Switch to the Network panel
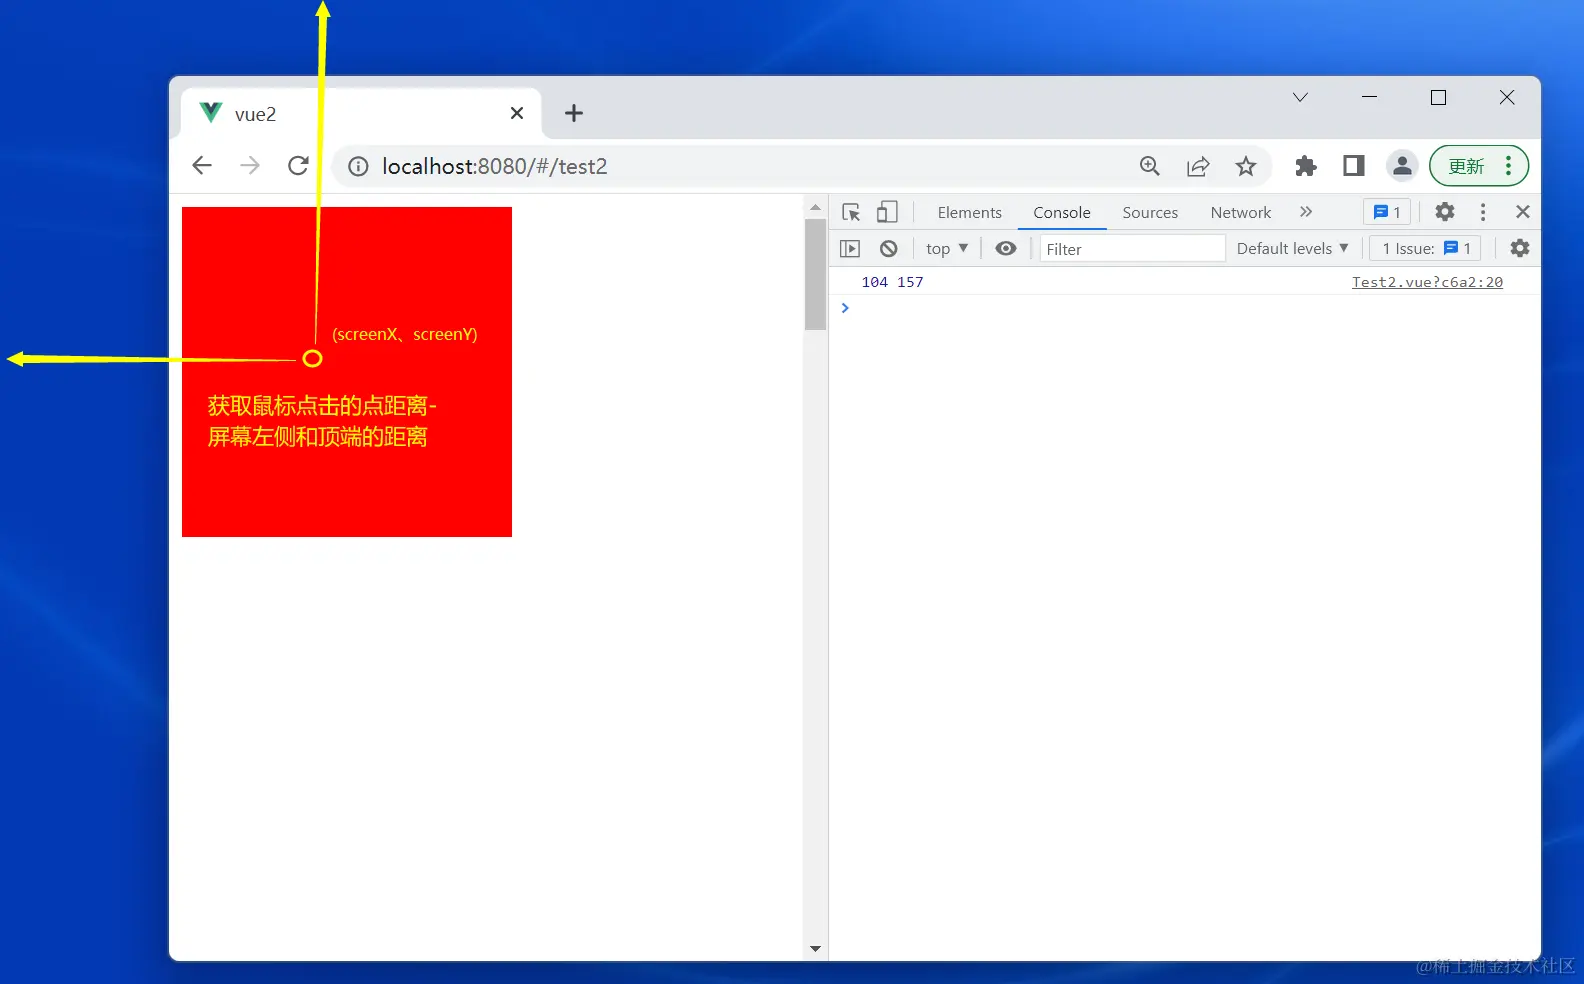The height and width of the screenshot is (984, 1584). (x=1241, y=212)
